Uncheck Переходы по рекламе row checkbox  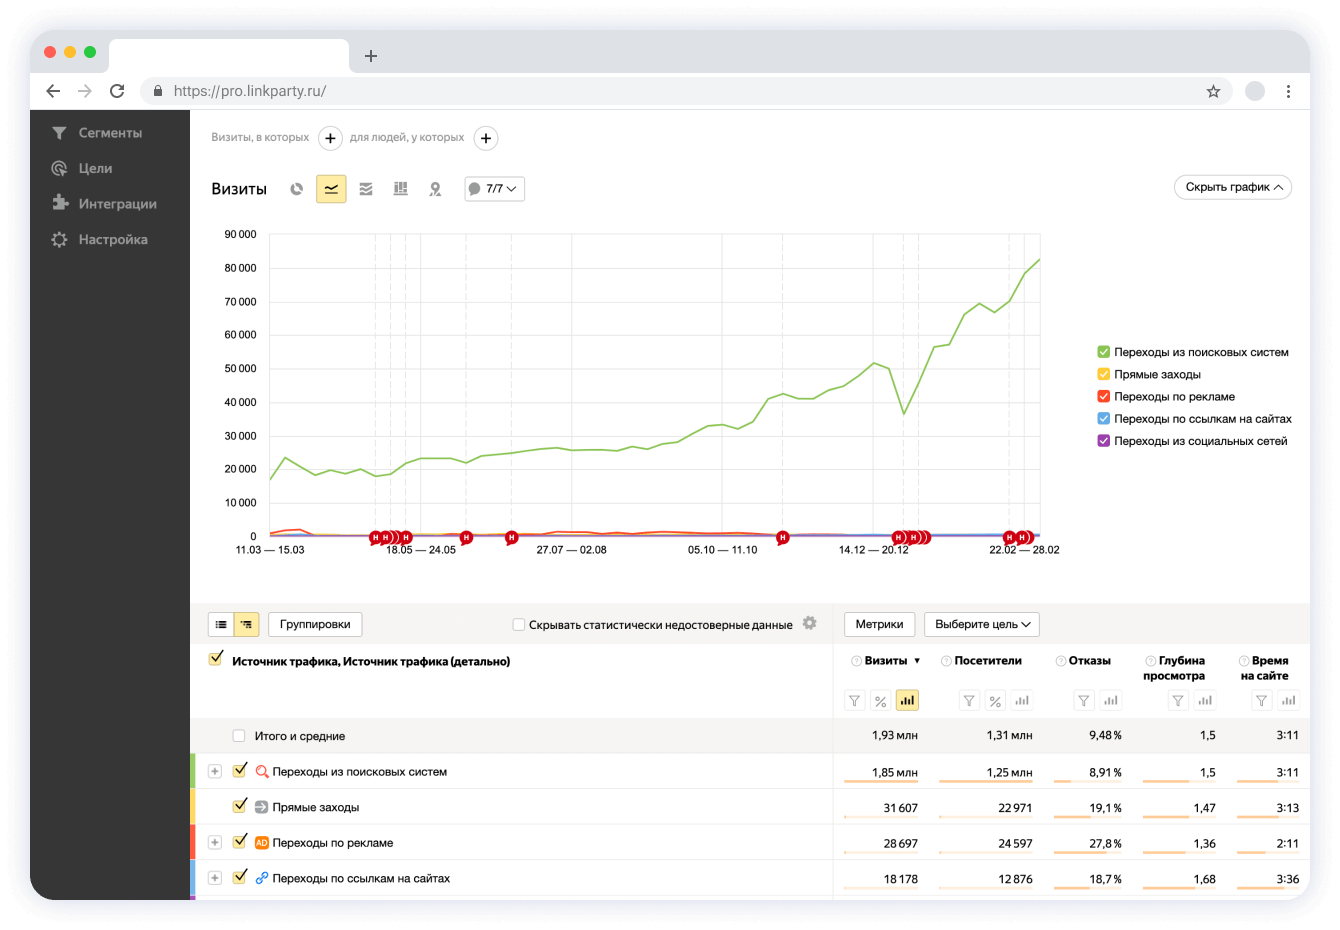click(x=239, y=842)
